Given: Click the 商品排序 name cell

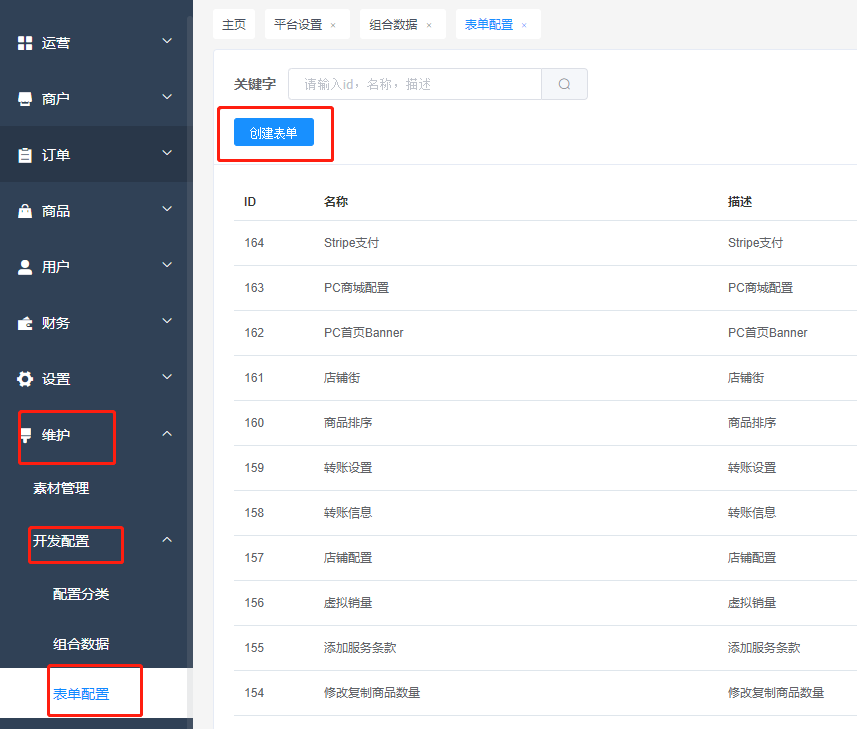Looking at the screenshot, I should 348,423.
